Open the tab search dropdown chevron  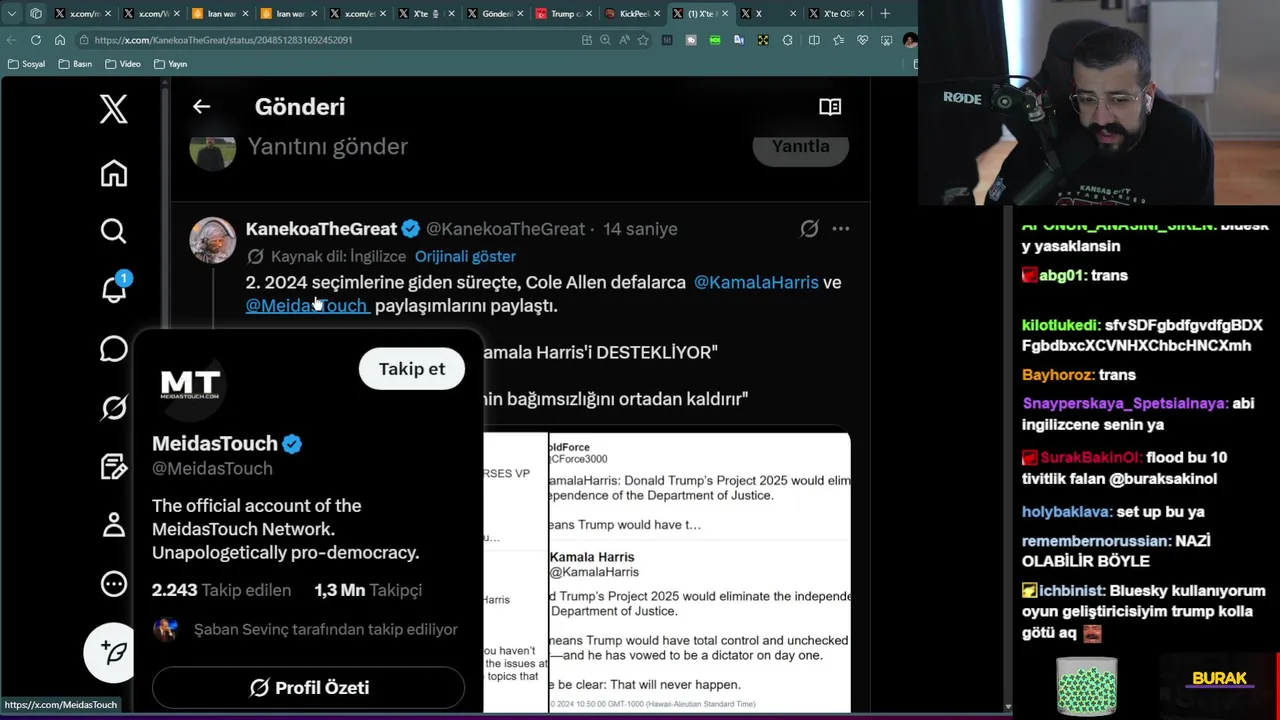tap(11, 14)
